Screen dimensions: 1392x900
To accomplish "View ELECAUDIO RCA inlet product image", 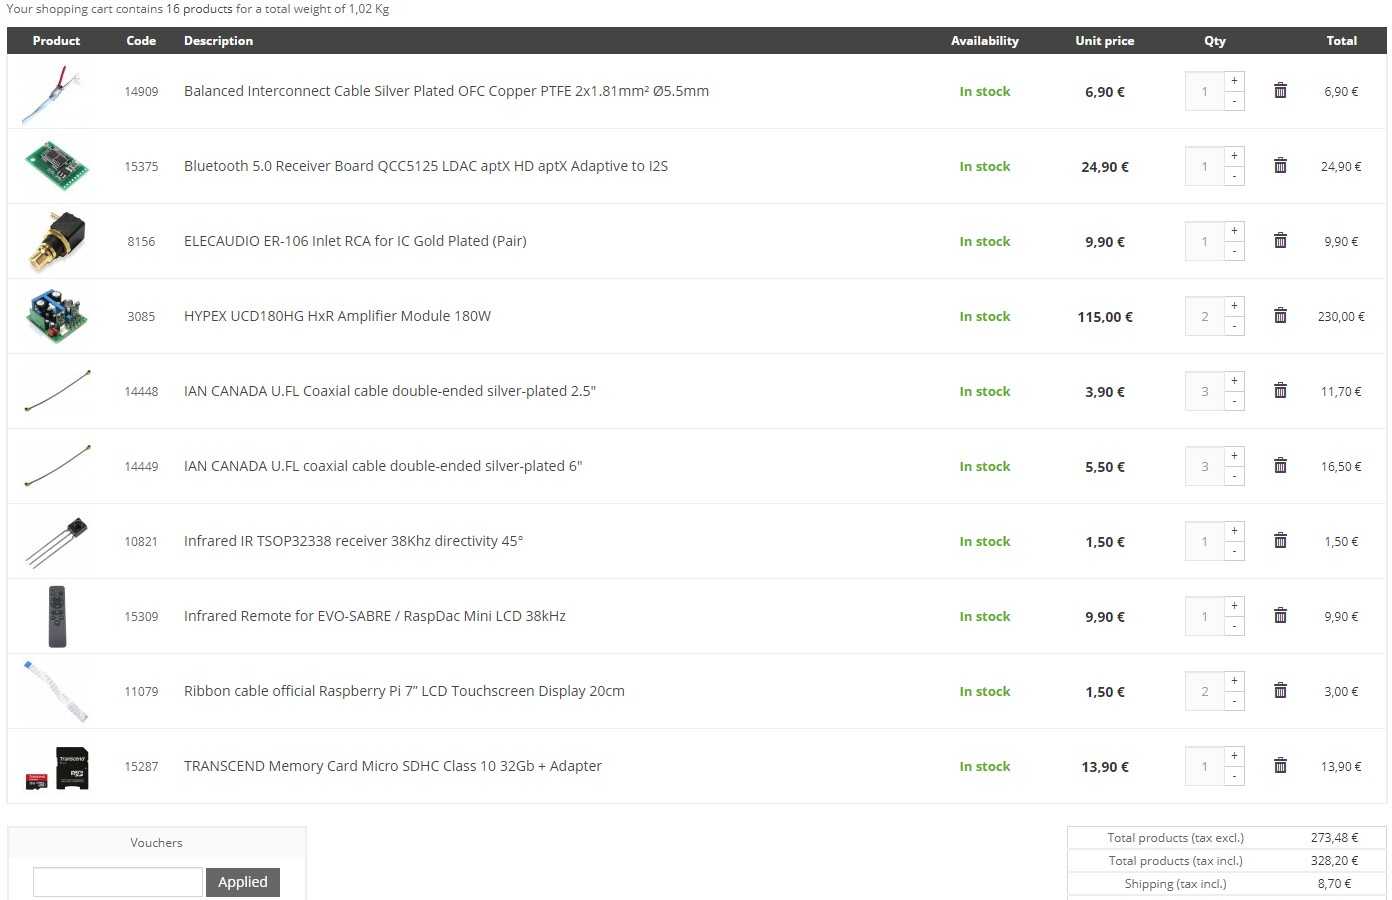I will pyautogui.click(x=56, y=241).
